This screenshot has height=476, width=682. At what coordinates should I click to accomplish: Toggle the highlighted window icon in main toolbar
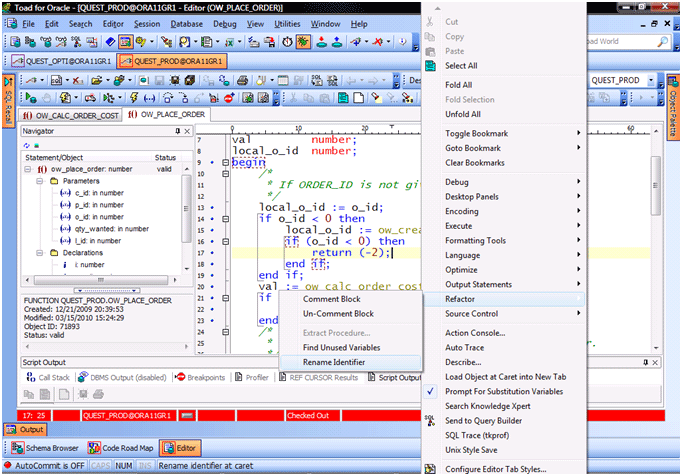click(x=125, y=42)
